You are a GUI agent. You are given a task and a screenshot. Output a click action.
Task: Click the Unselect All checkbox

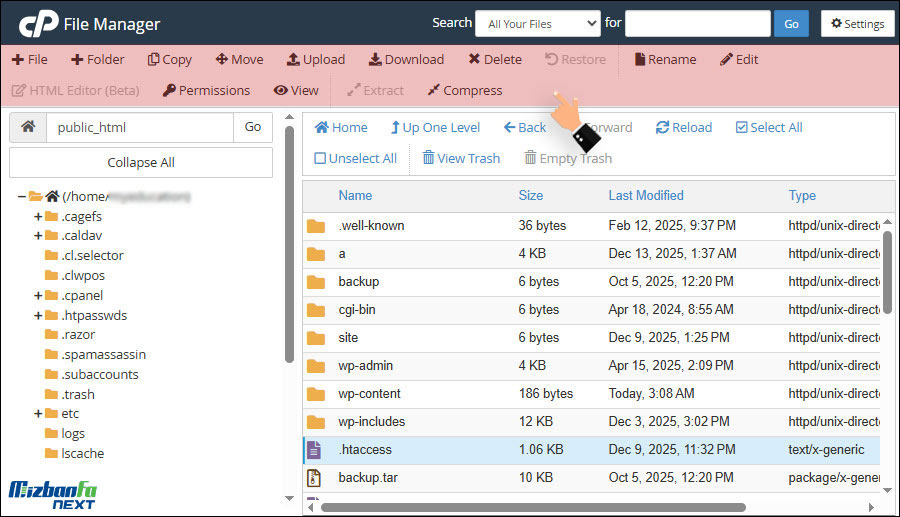tap(320, 158)
